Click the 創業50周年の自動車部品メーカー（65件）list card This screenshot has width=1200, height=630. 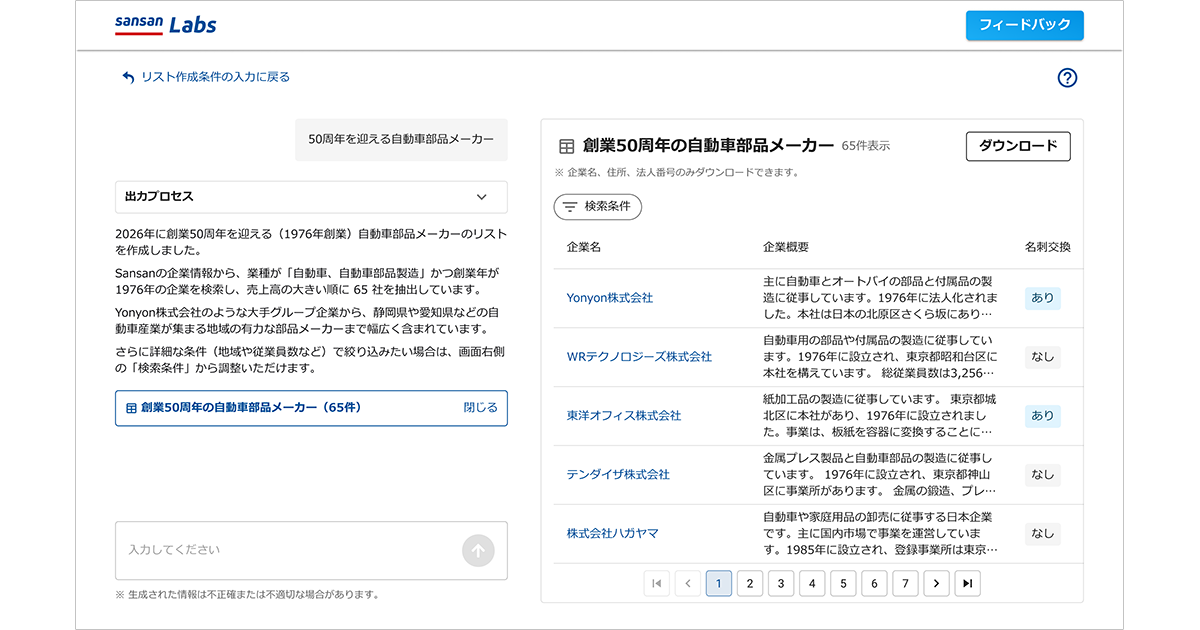(x=311, y=408)
